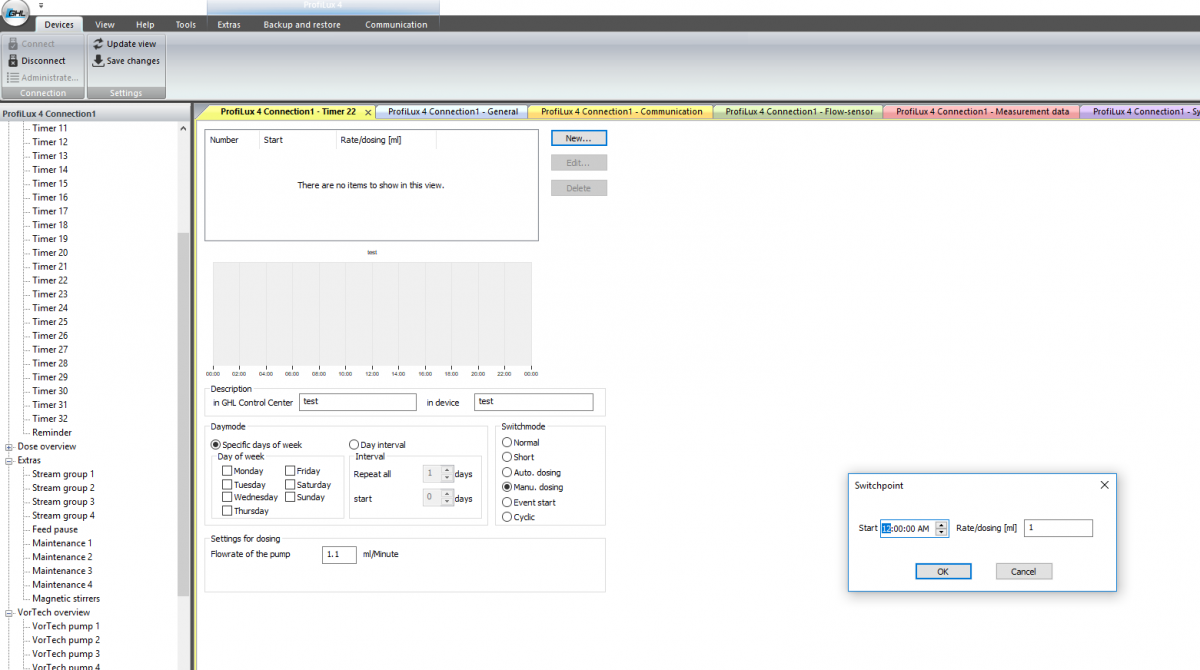
Task: Check the Thursday checkbox
Action: (227, 511)
